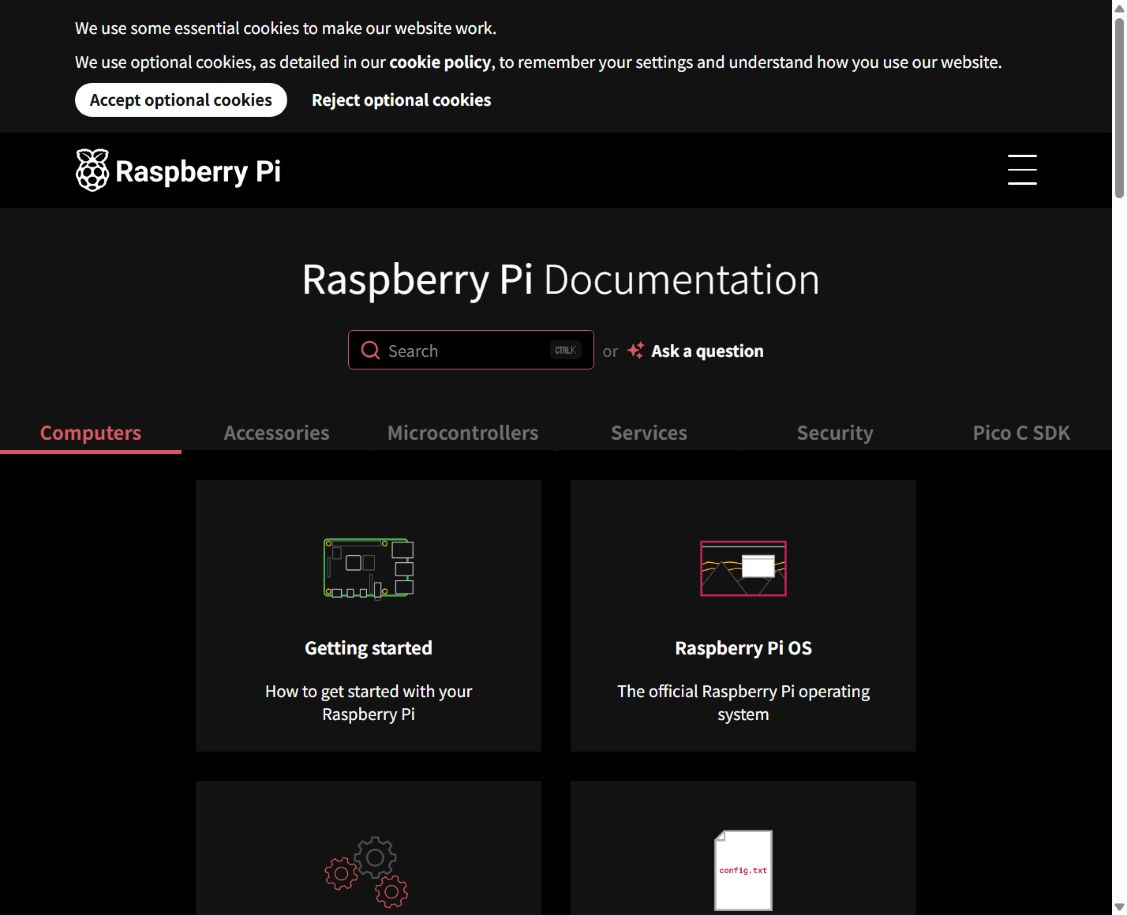This screenshot has height=915, width=1127.
Task: Click the Raspberry Pi board icon
Action: (368, 568)
